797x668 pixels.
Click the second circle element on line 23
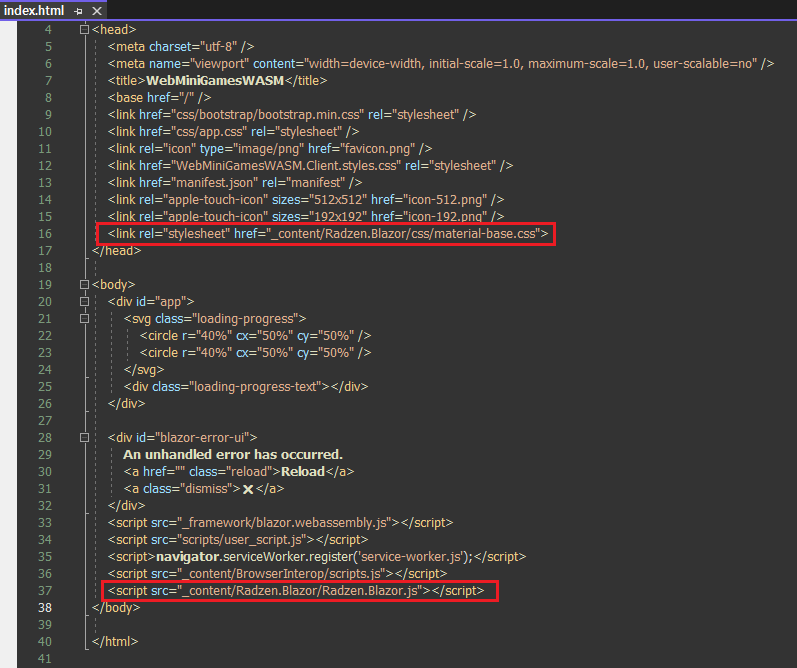pos(255,353)
